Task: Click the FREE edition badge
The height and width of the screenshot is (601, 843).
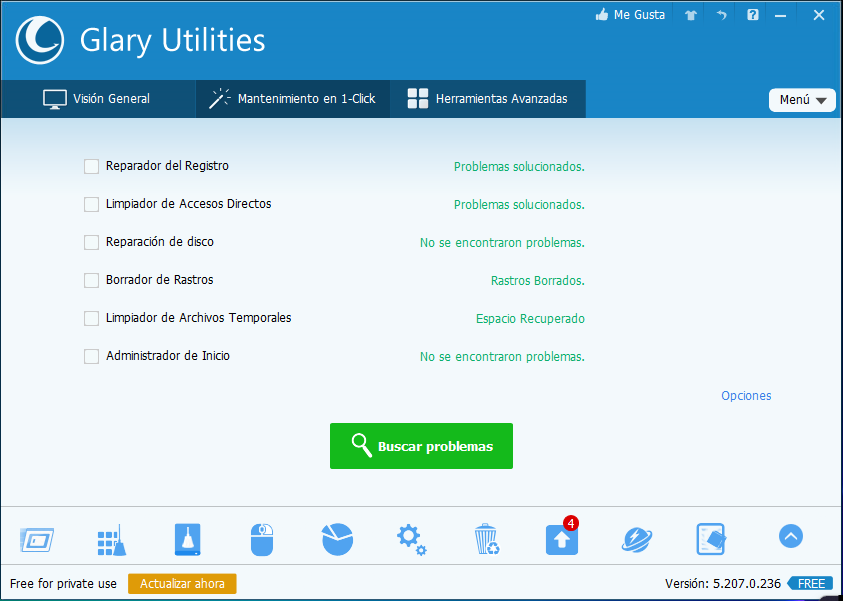Action: coord(810,584)
